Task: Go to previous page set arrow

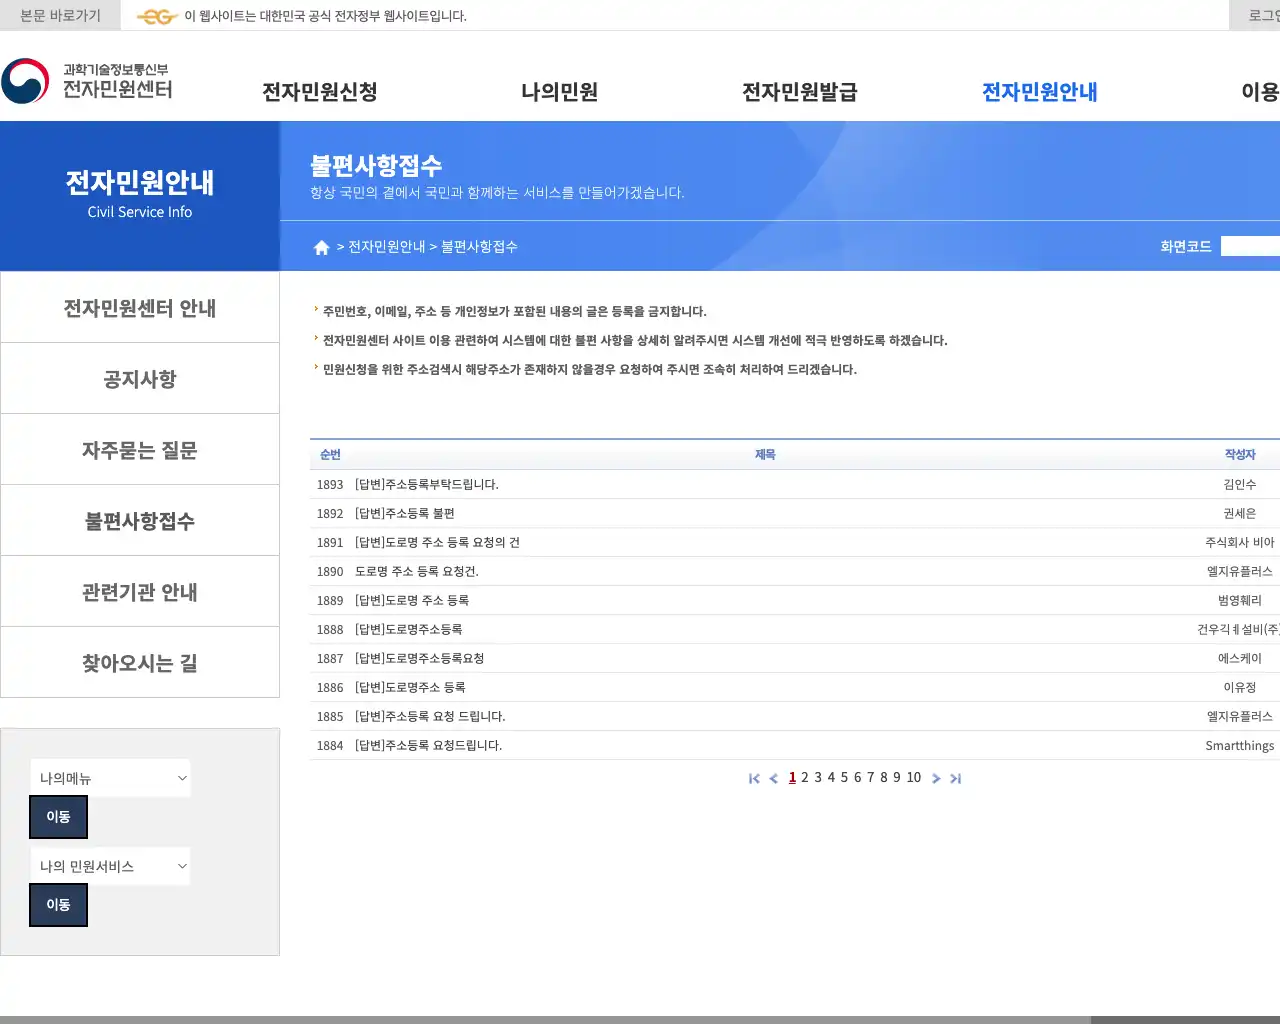Action: [773, 778]
